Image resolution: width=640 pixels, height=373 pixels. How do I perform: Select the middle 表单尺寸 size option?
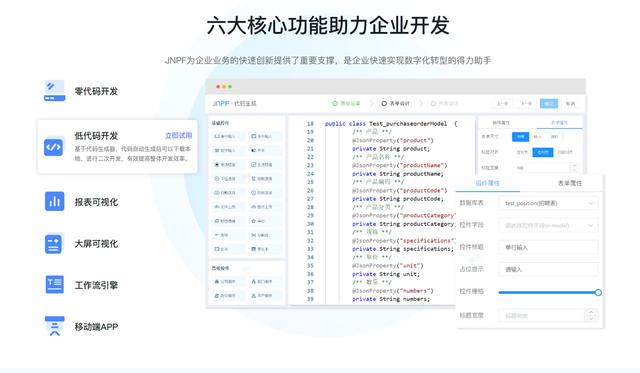point(538,137)
